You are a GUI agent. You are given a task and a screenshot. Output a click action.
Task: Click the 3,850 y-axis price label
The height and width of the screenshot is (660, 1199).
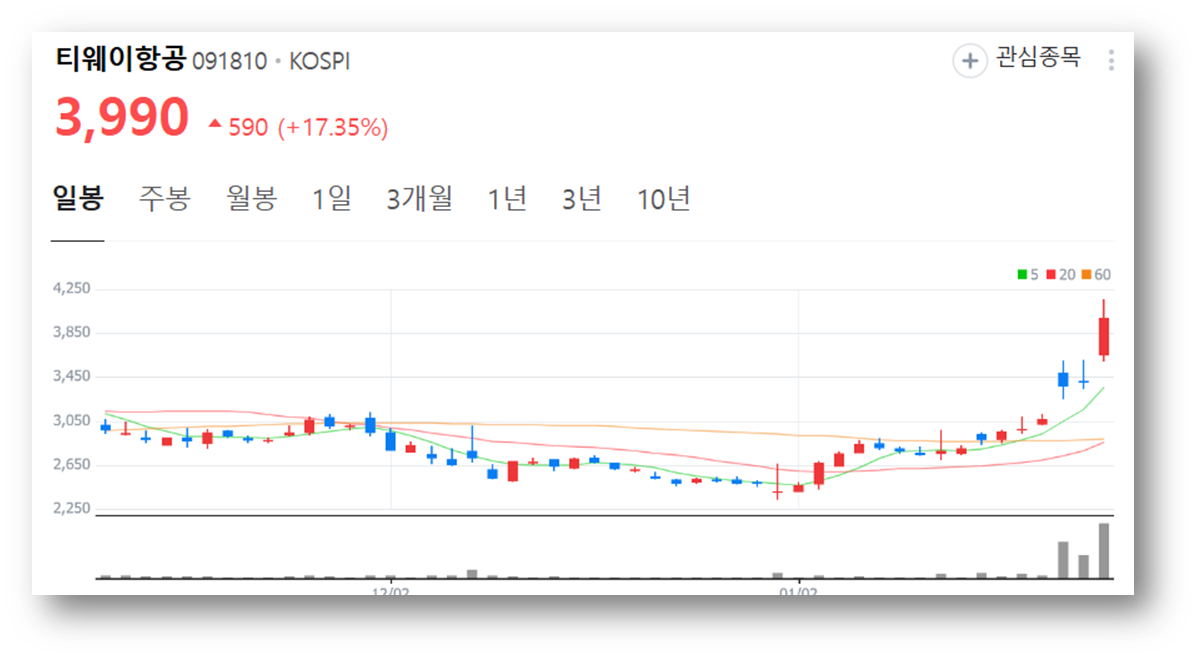(71, 332)
